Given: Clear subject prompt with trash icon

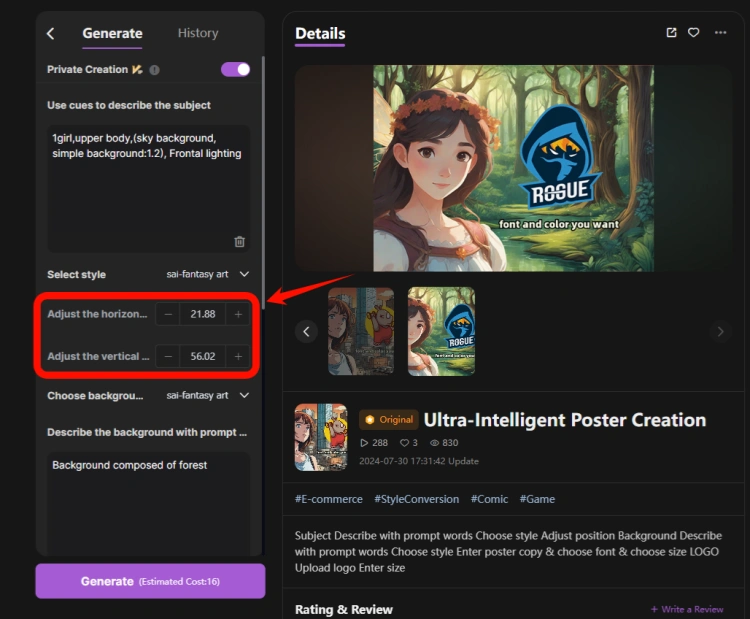Looking at the screenshot, I should point(240,242).
